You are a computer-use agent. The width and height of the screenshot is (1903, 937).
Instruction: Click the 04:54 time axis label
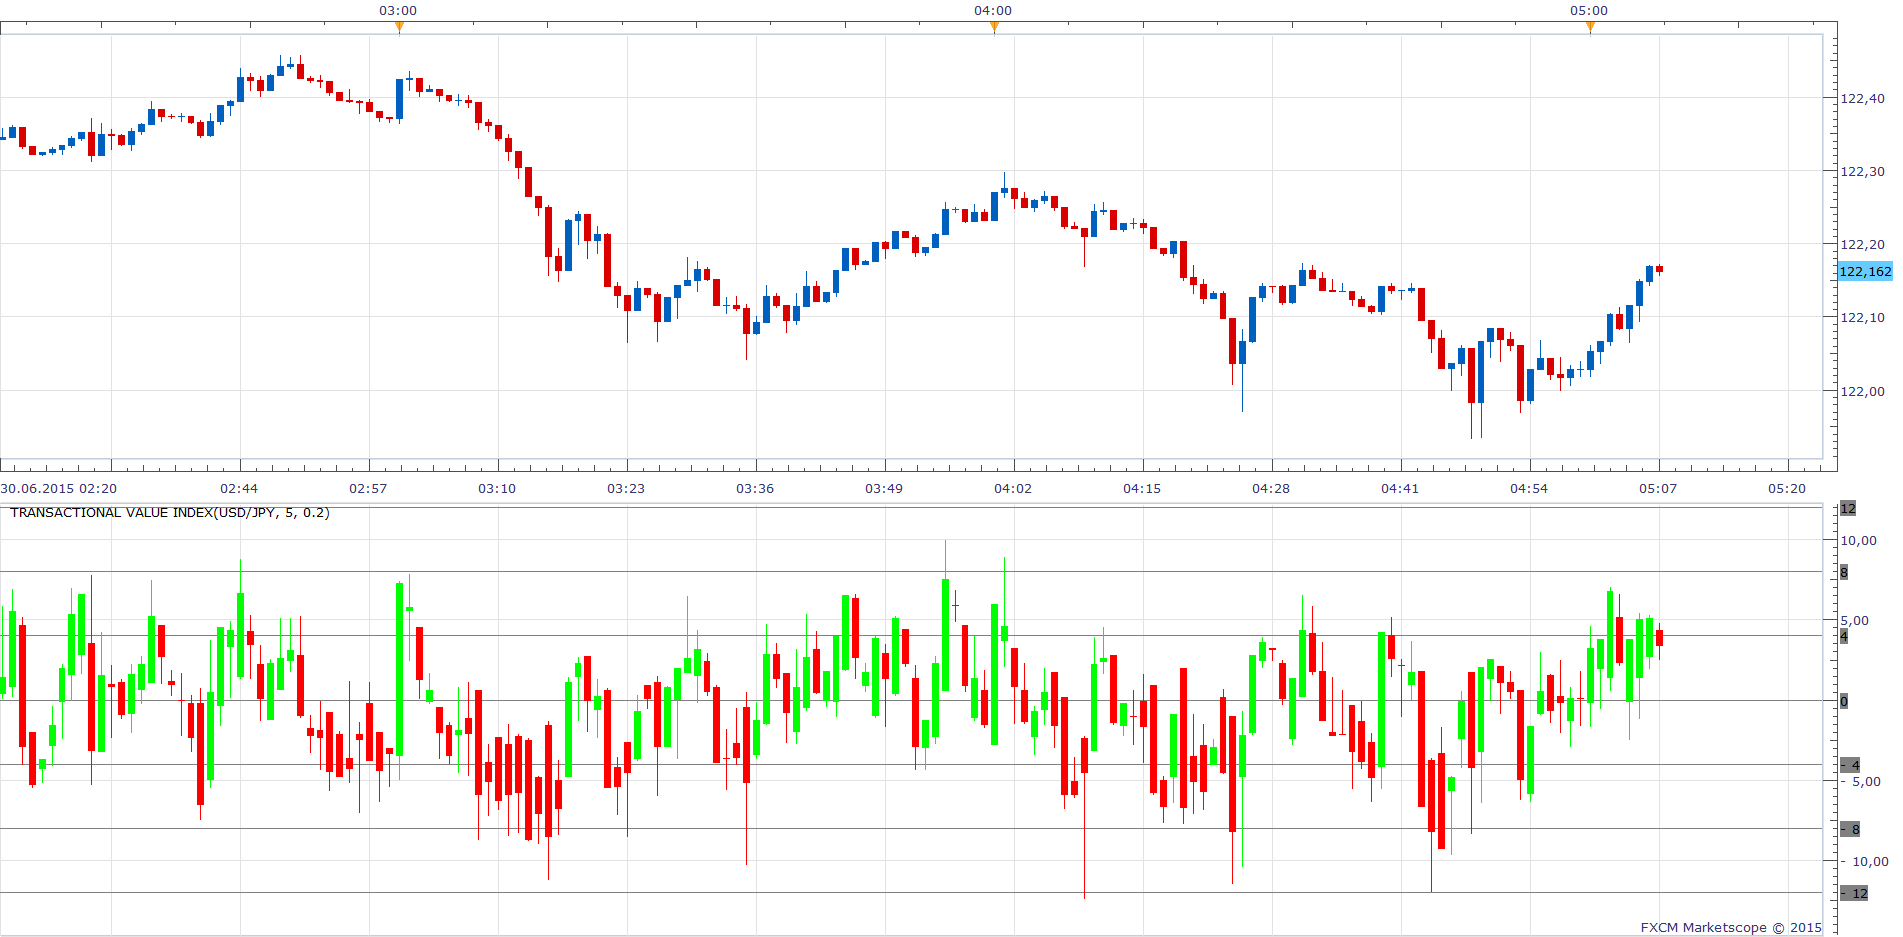pos(1529,488)
